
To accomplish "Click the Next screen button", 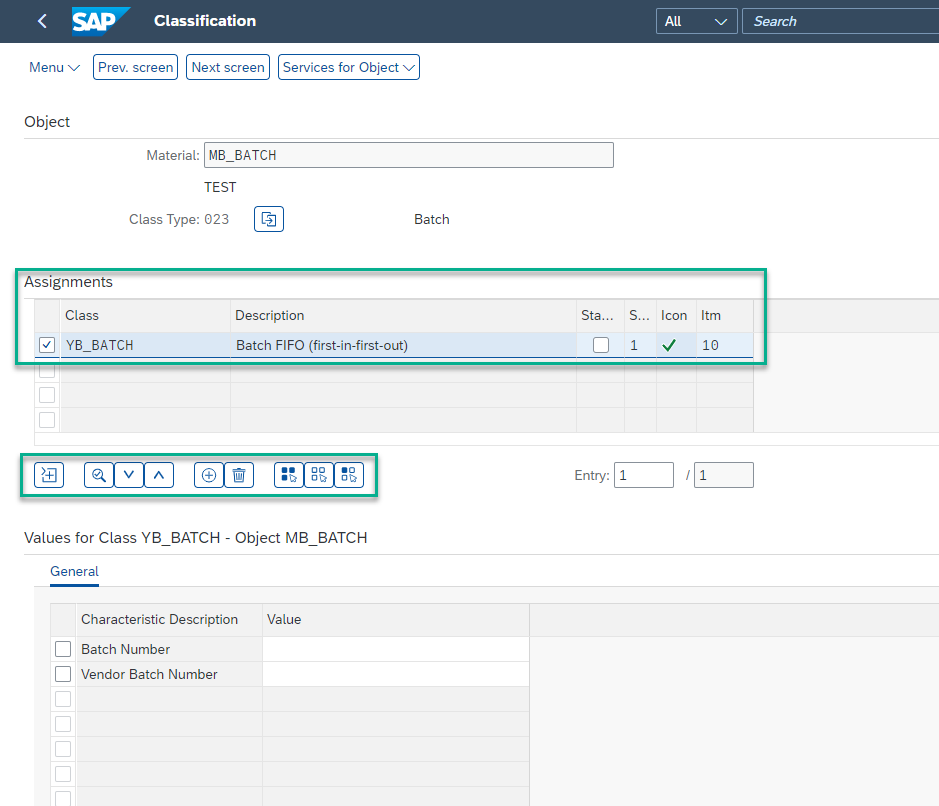I will coord(228,68).
